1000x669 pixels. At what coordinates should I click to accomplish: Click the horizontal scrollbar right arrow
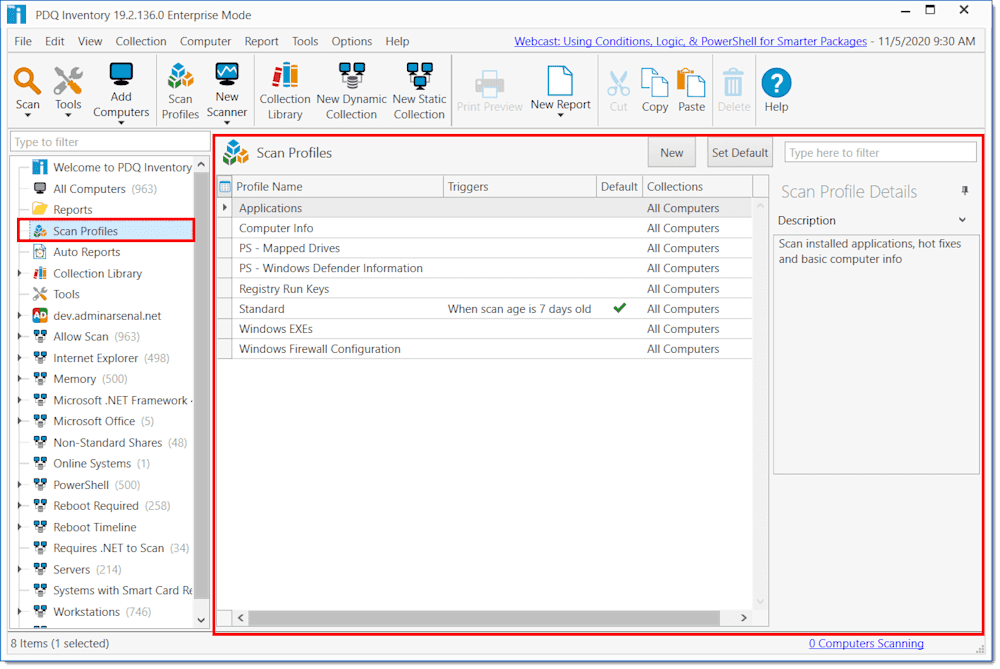tap(743, 617)
